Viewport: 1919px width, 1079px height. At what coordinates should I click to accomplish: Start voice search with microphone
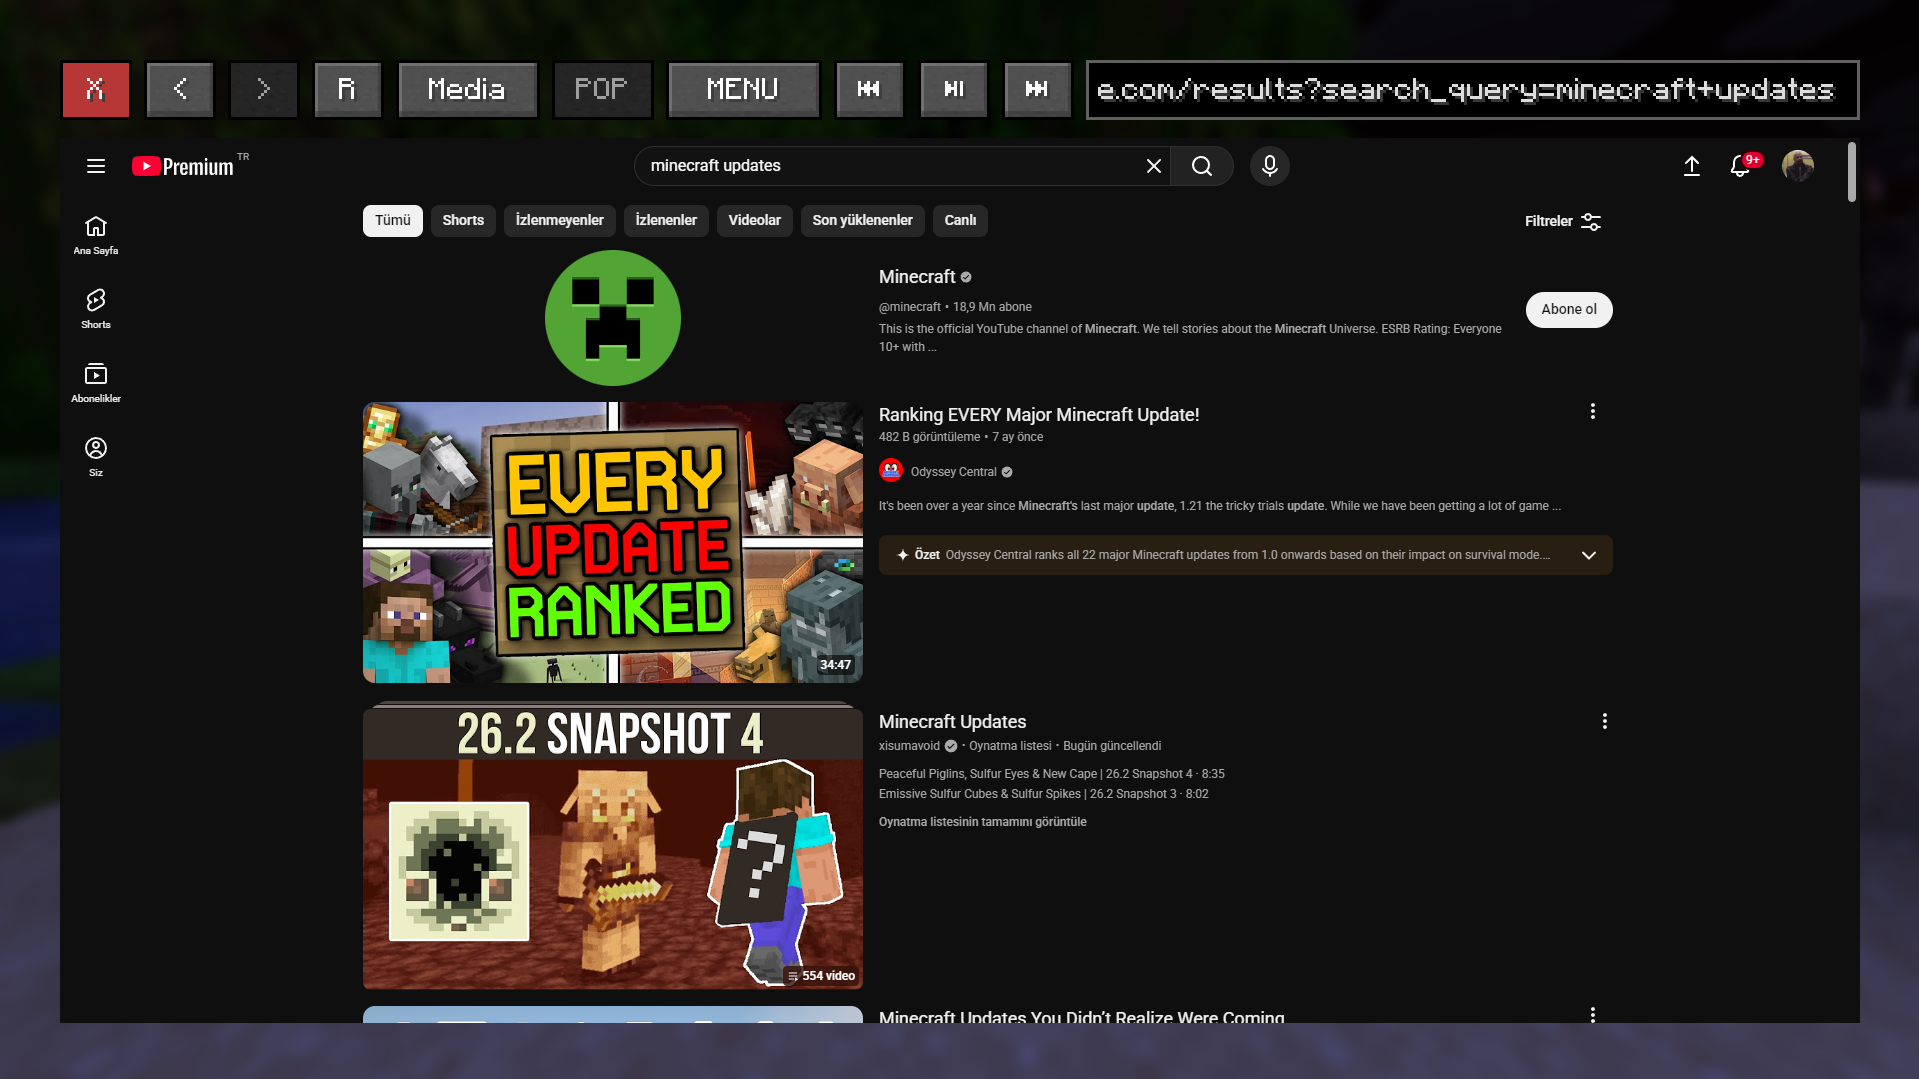1270,166
